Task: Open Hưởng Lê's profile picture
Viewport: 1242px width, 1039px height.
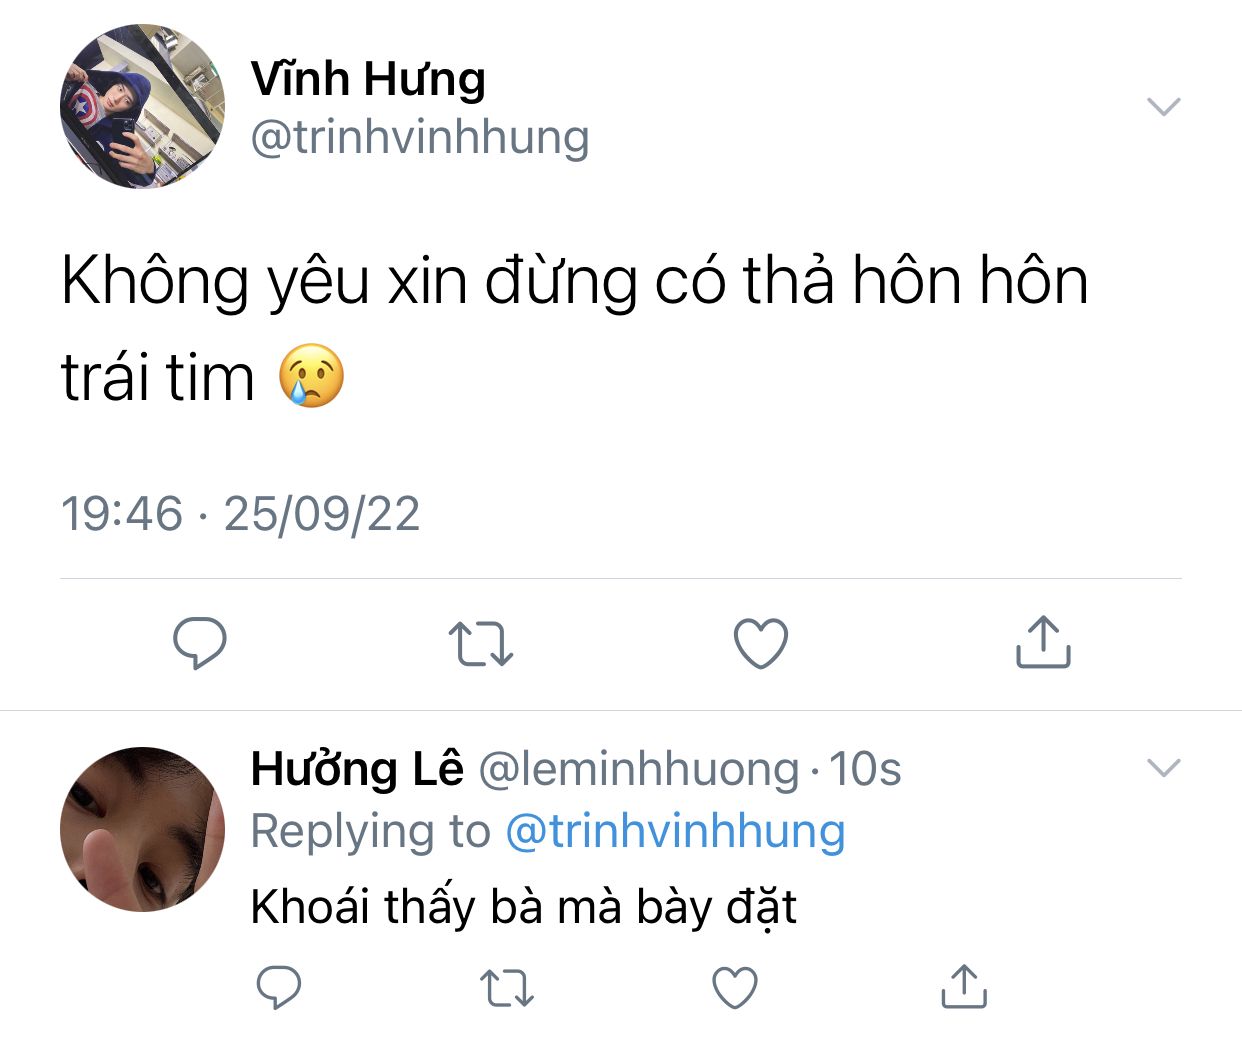Action: coord(142,829)
